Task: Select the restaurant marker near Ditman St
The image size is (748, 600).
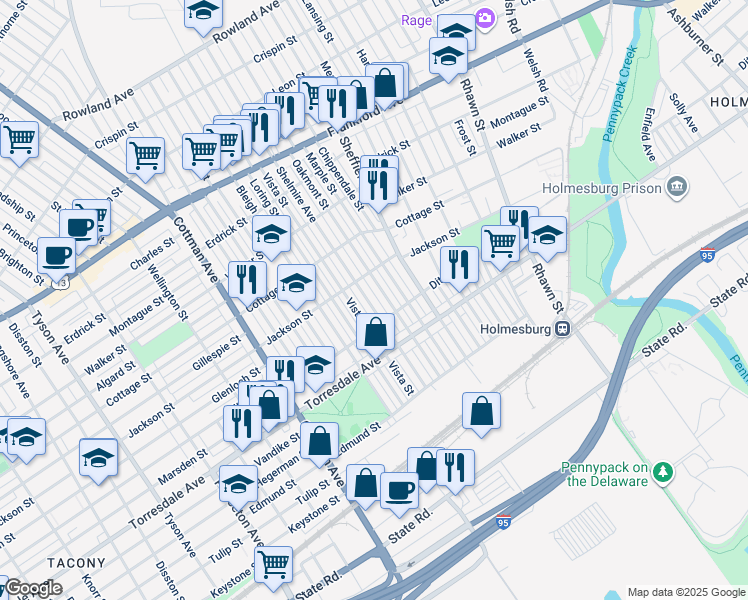Action: coord(460,265)
